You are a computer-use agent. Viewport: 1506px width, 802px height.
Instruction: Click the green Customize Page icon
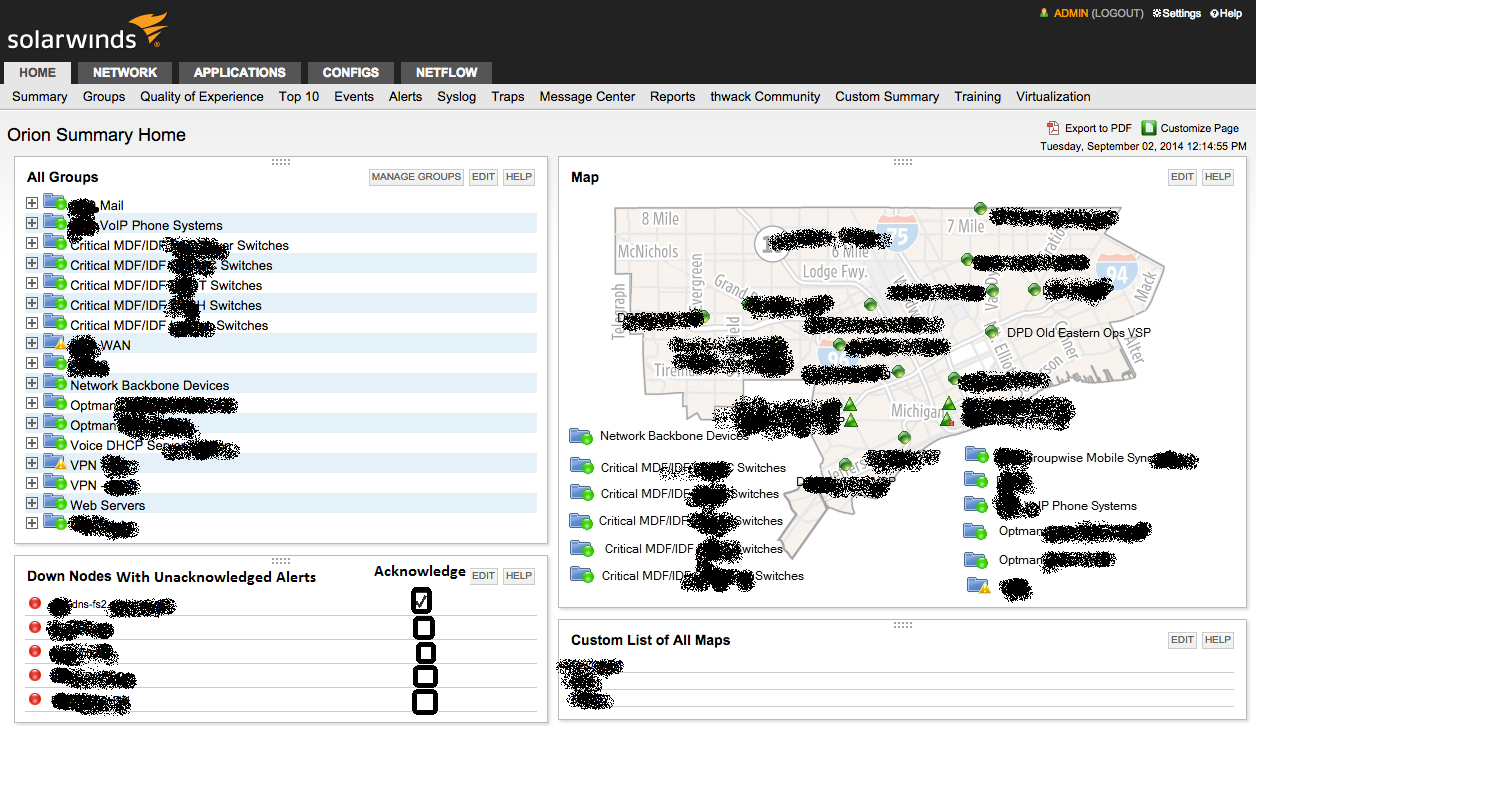tap(1149, 128)
